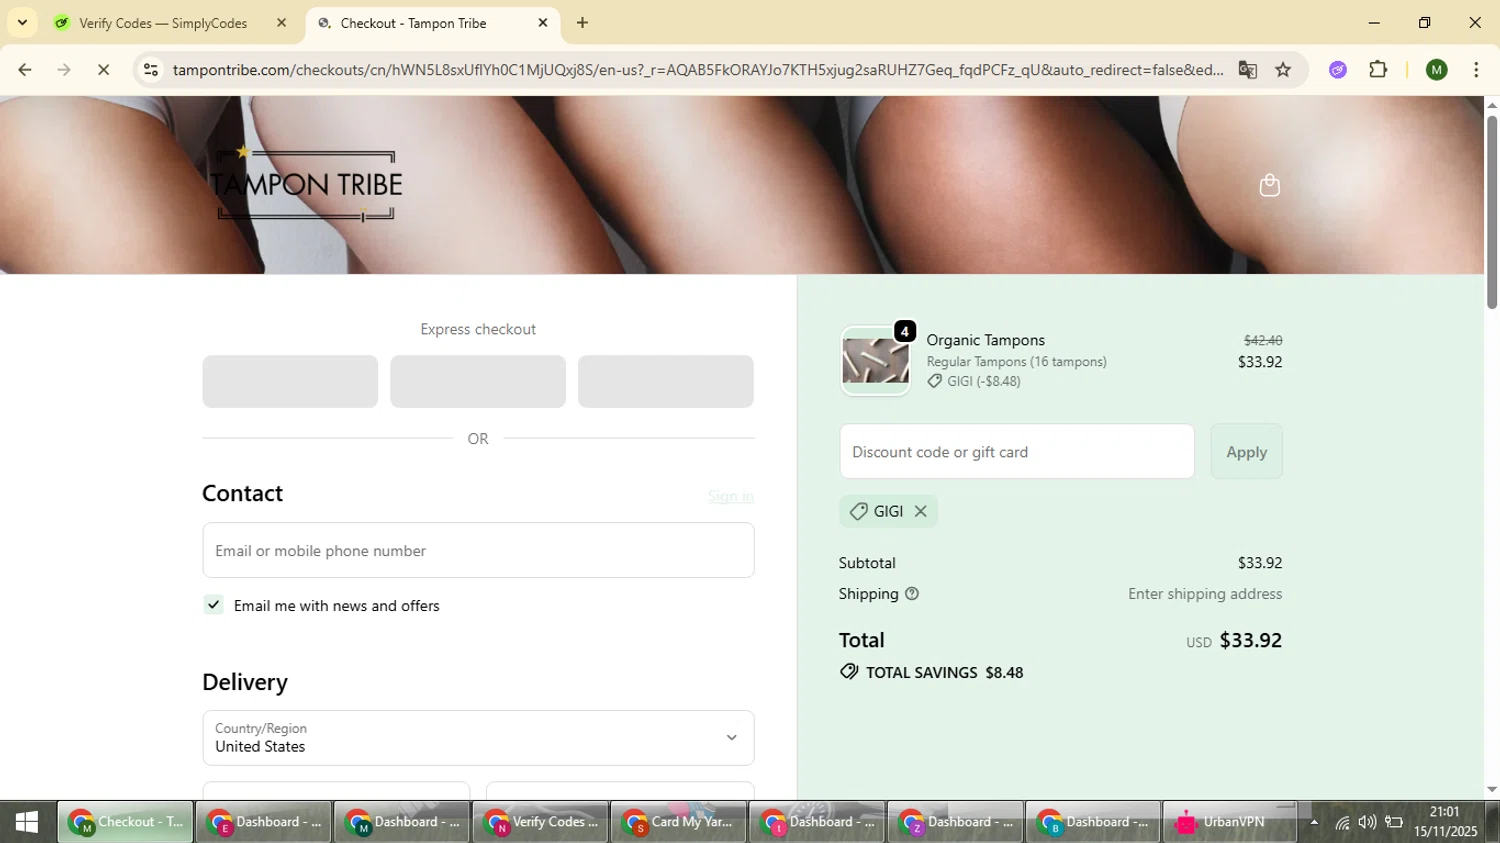Image resolution: width=1500 pixels, height=843 pixels.
Task: Click the translate page icon
Action: pos(1247,70)
